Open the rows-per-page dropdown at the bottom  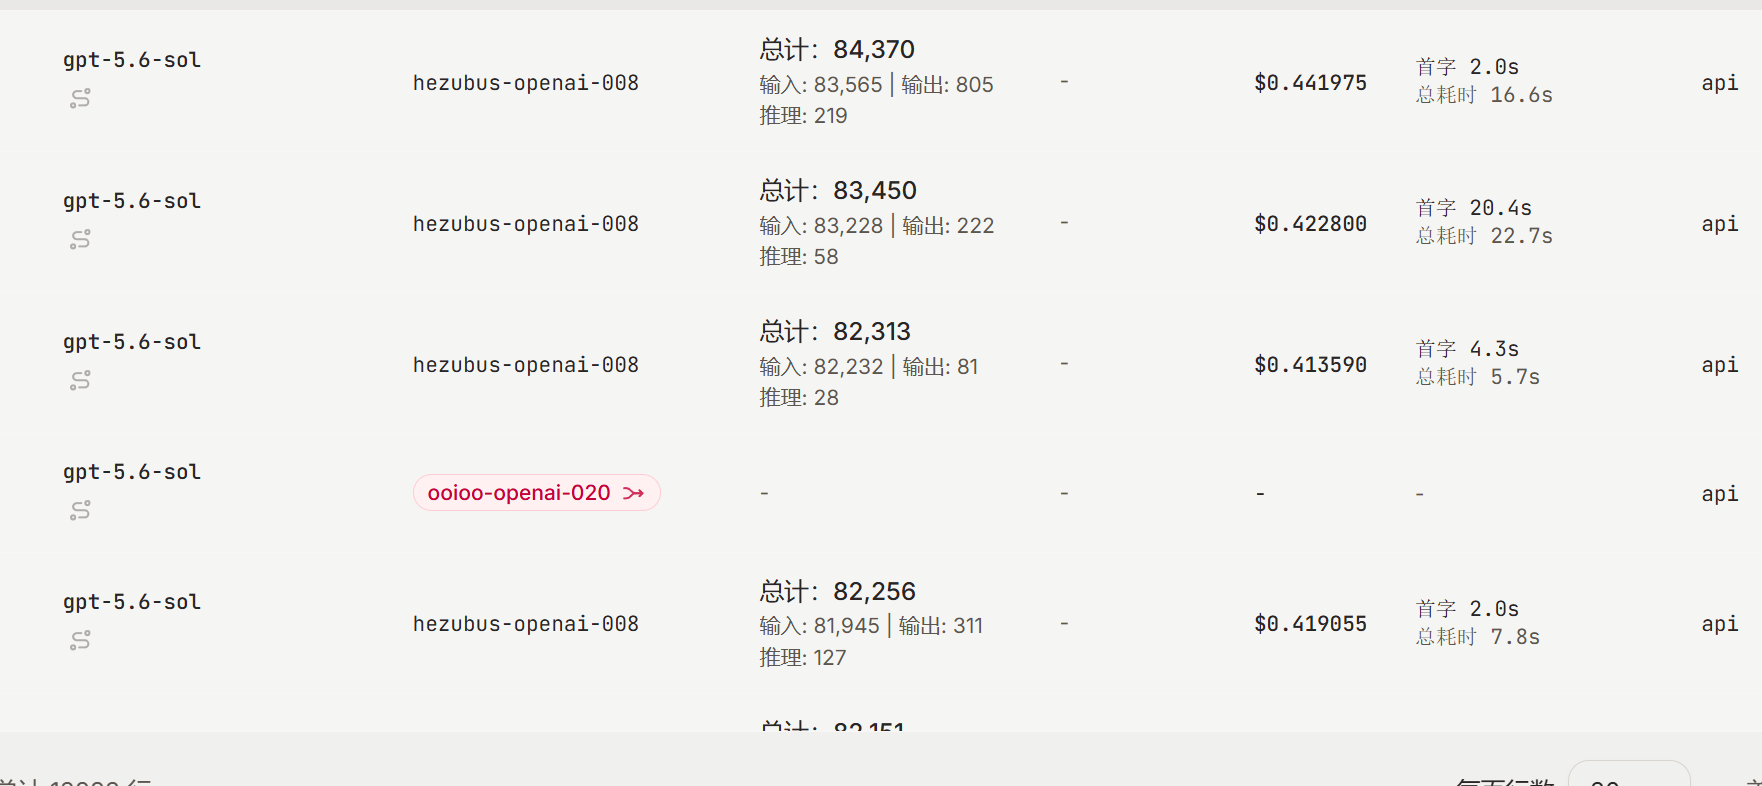pos(1628,775)
